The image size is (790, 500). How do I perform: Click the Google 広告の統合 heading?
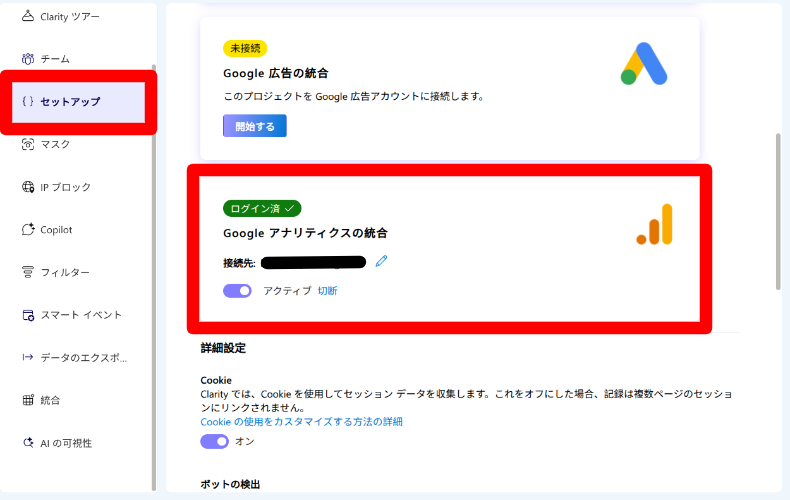pos(276,74)
